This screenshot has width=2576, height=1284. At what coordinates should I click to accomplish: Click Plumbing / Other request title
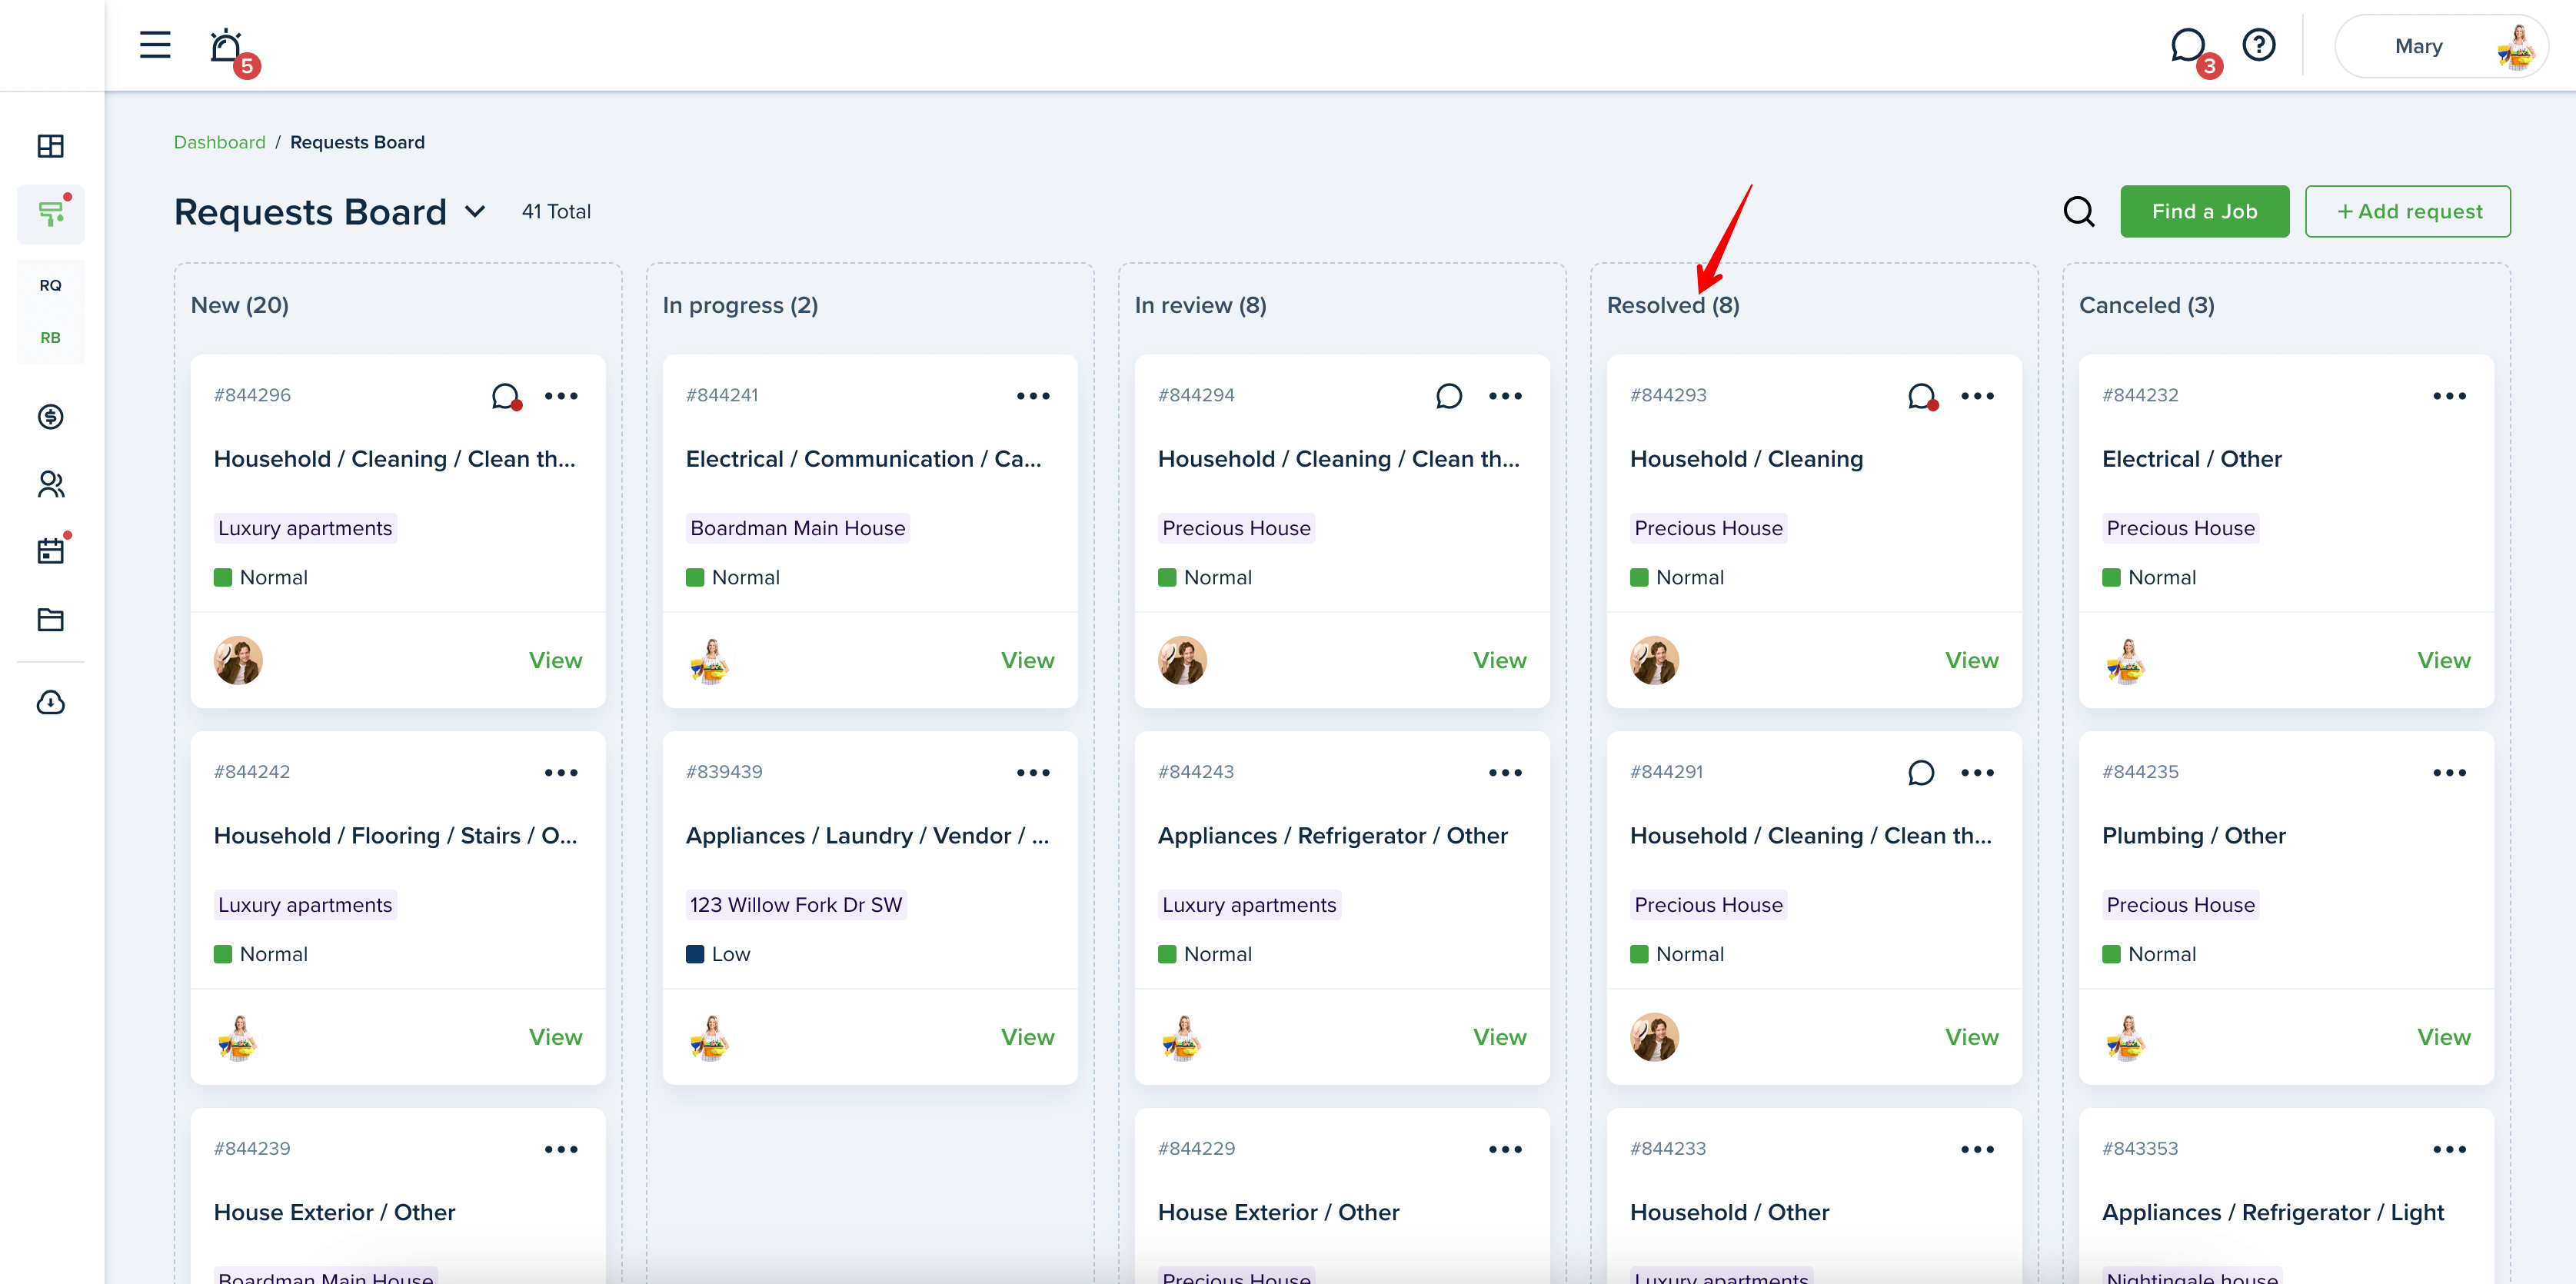click(2194, 836)
